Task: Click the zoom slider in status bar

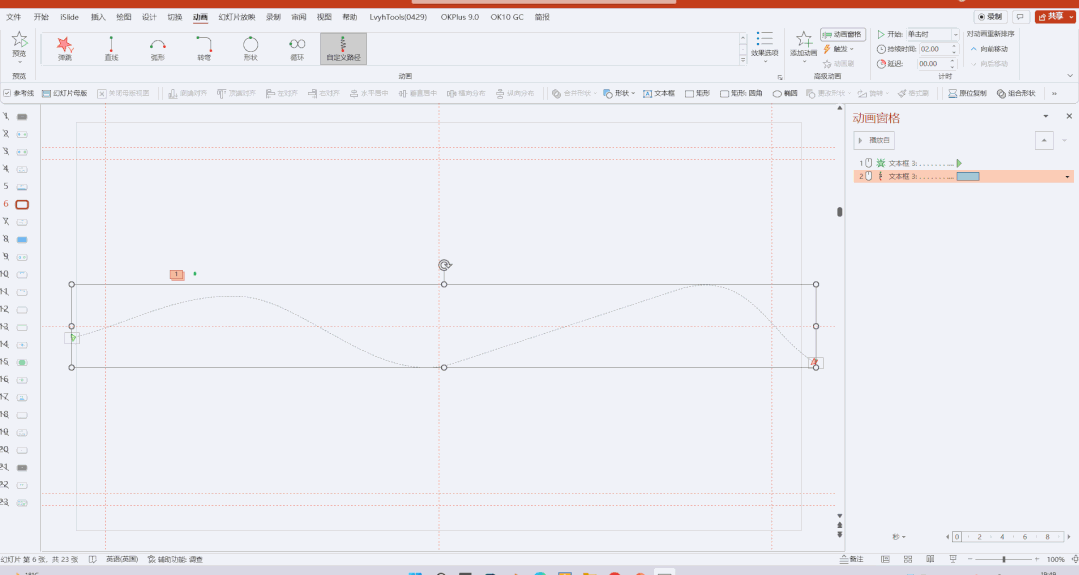Action: click(1004, 559)
